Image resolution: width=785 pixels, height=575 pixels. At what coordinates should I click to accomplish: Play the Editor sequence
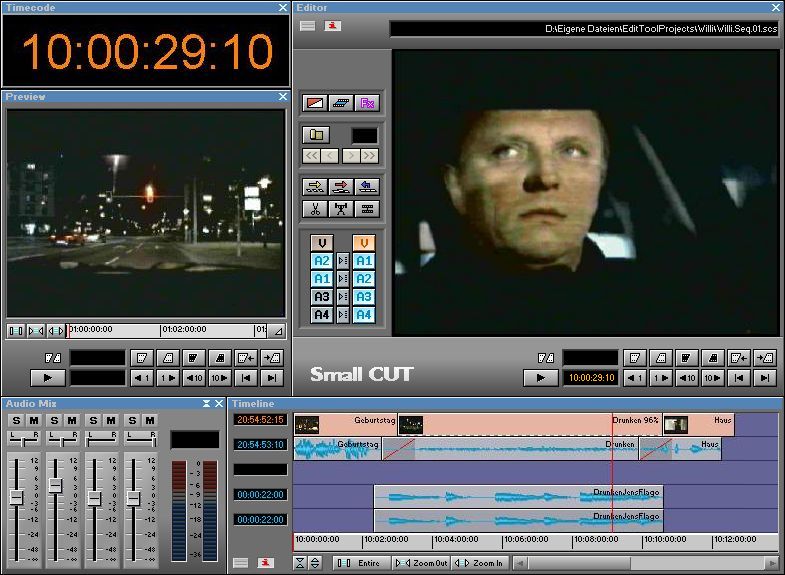click(541, 378)
